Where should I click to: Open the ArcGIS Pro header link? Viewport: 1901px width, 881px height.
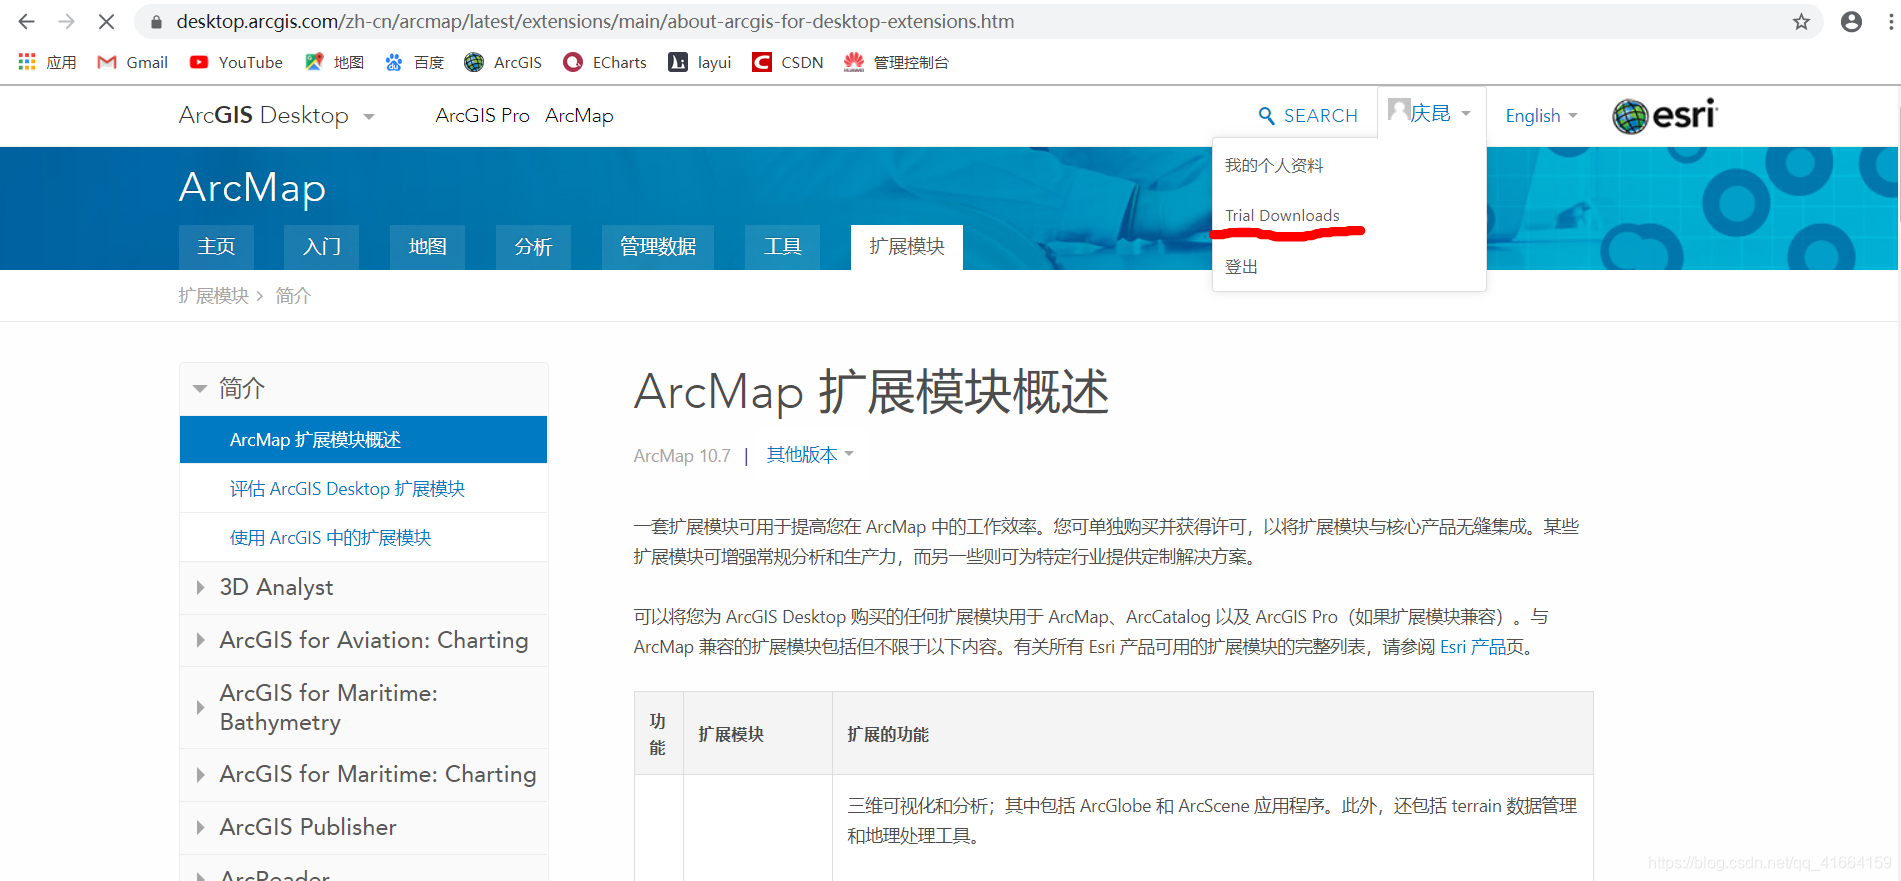pos(482,116)
